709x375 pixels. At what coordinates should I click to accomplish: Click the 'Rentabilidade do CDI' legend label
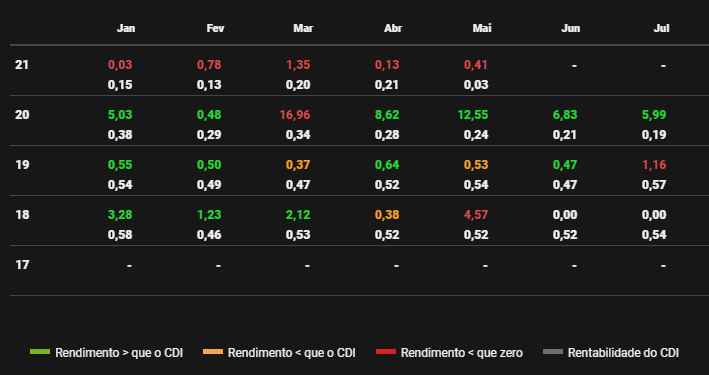[623, 353]
